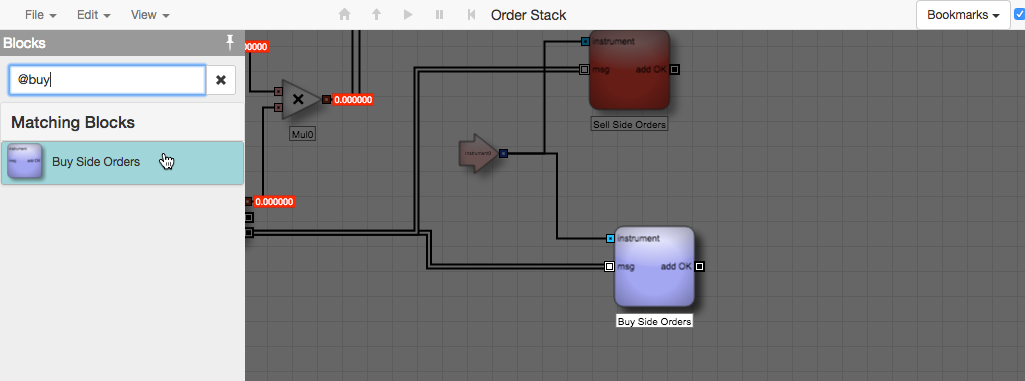Pause the simulation
The height and width of the screenshot is (381, 1025).
click(439, 14)
